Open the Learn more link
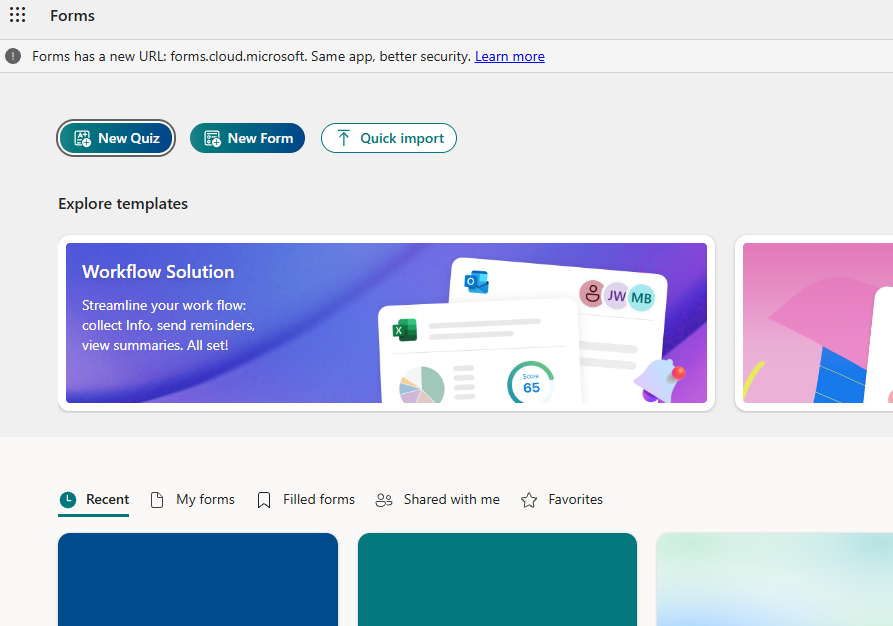 click(x=510, y=56)
